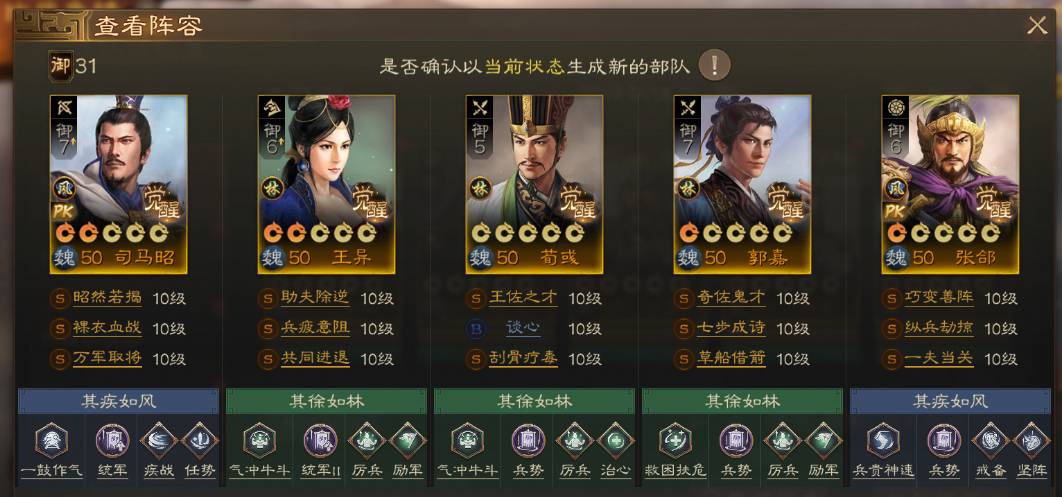Screen dimensions: 1062x497
Task: Click the 任势 diamond icon
Action: [x=200, y=440]
